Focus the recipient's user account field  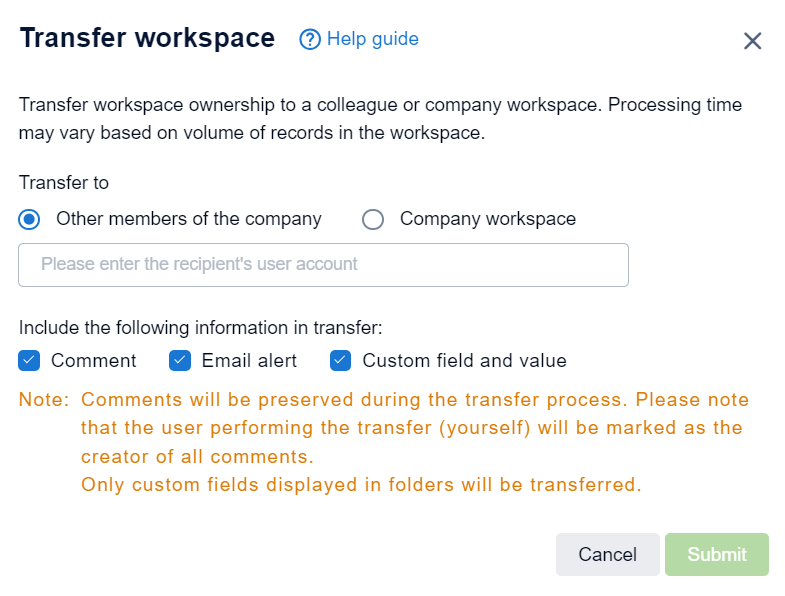point(323,265)
